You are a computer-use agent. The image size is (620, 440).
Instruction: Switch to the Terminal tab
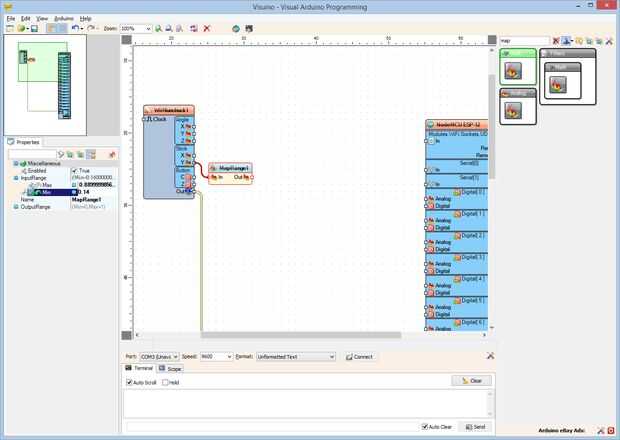click(139, 368)
